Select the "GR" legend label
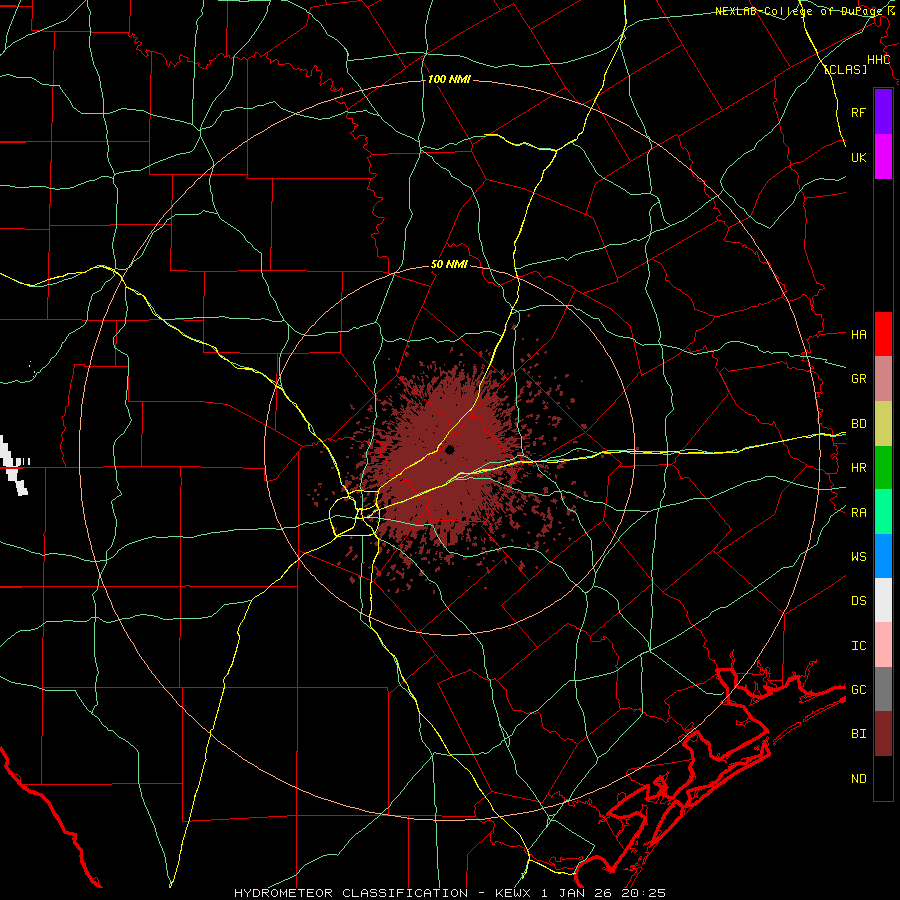This screenshot has height=900, width=900. point(858,379)
